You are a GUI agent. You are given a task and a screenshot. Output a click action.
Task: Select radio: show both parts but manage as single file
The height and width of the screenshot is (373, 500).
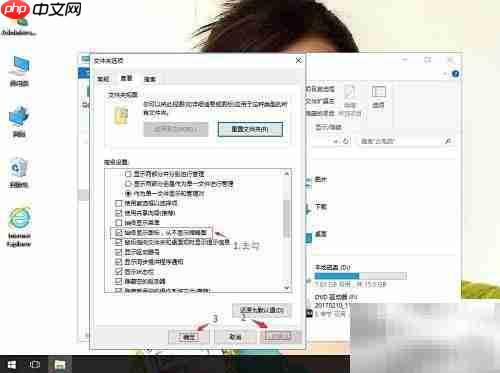(x=128, y=183)
